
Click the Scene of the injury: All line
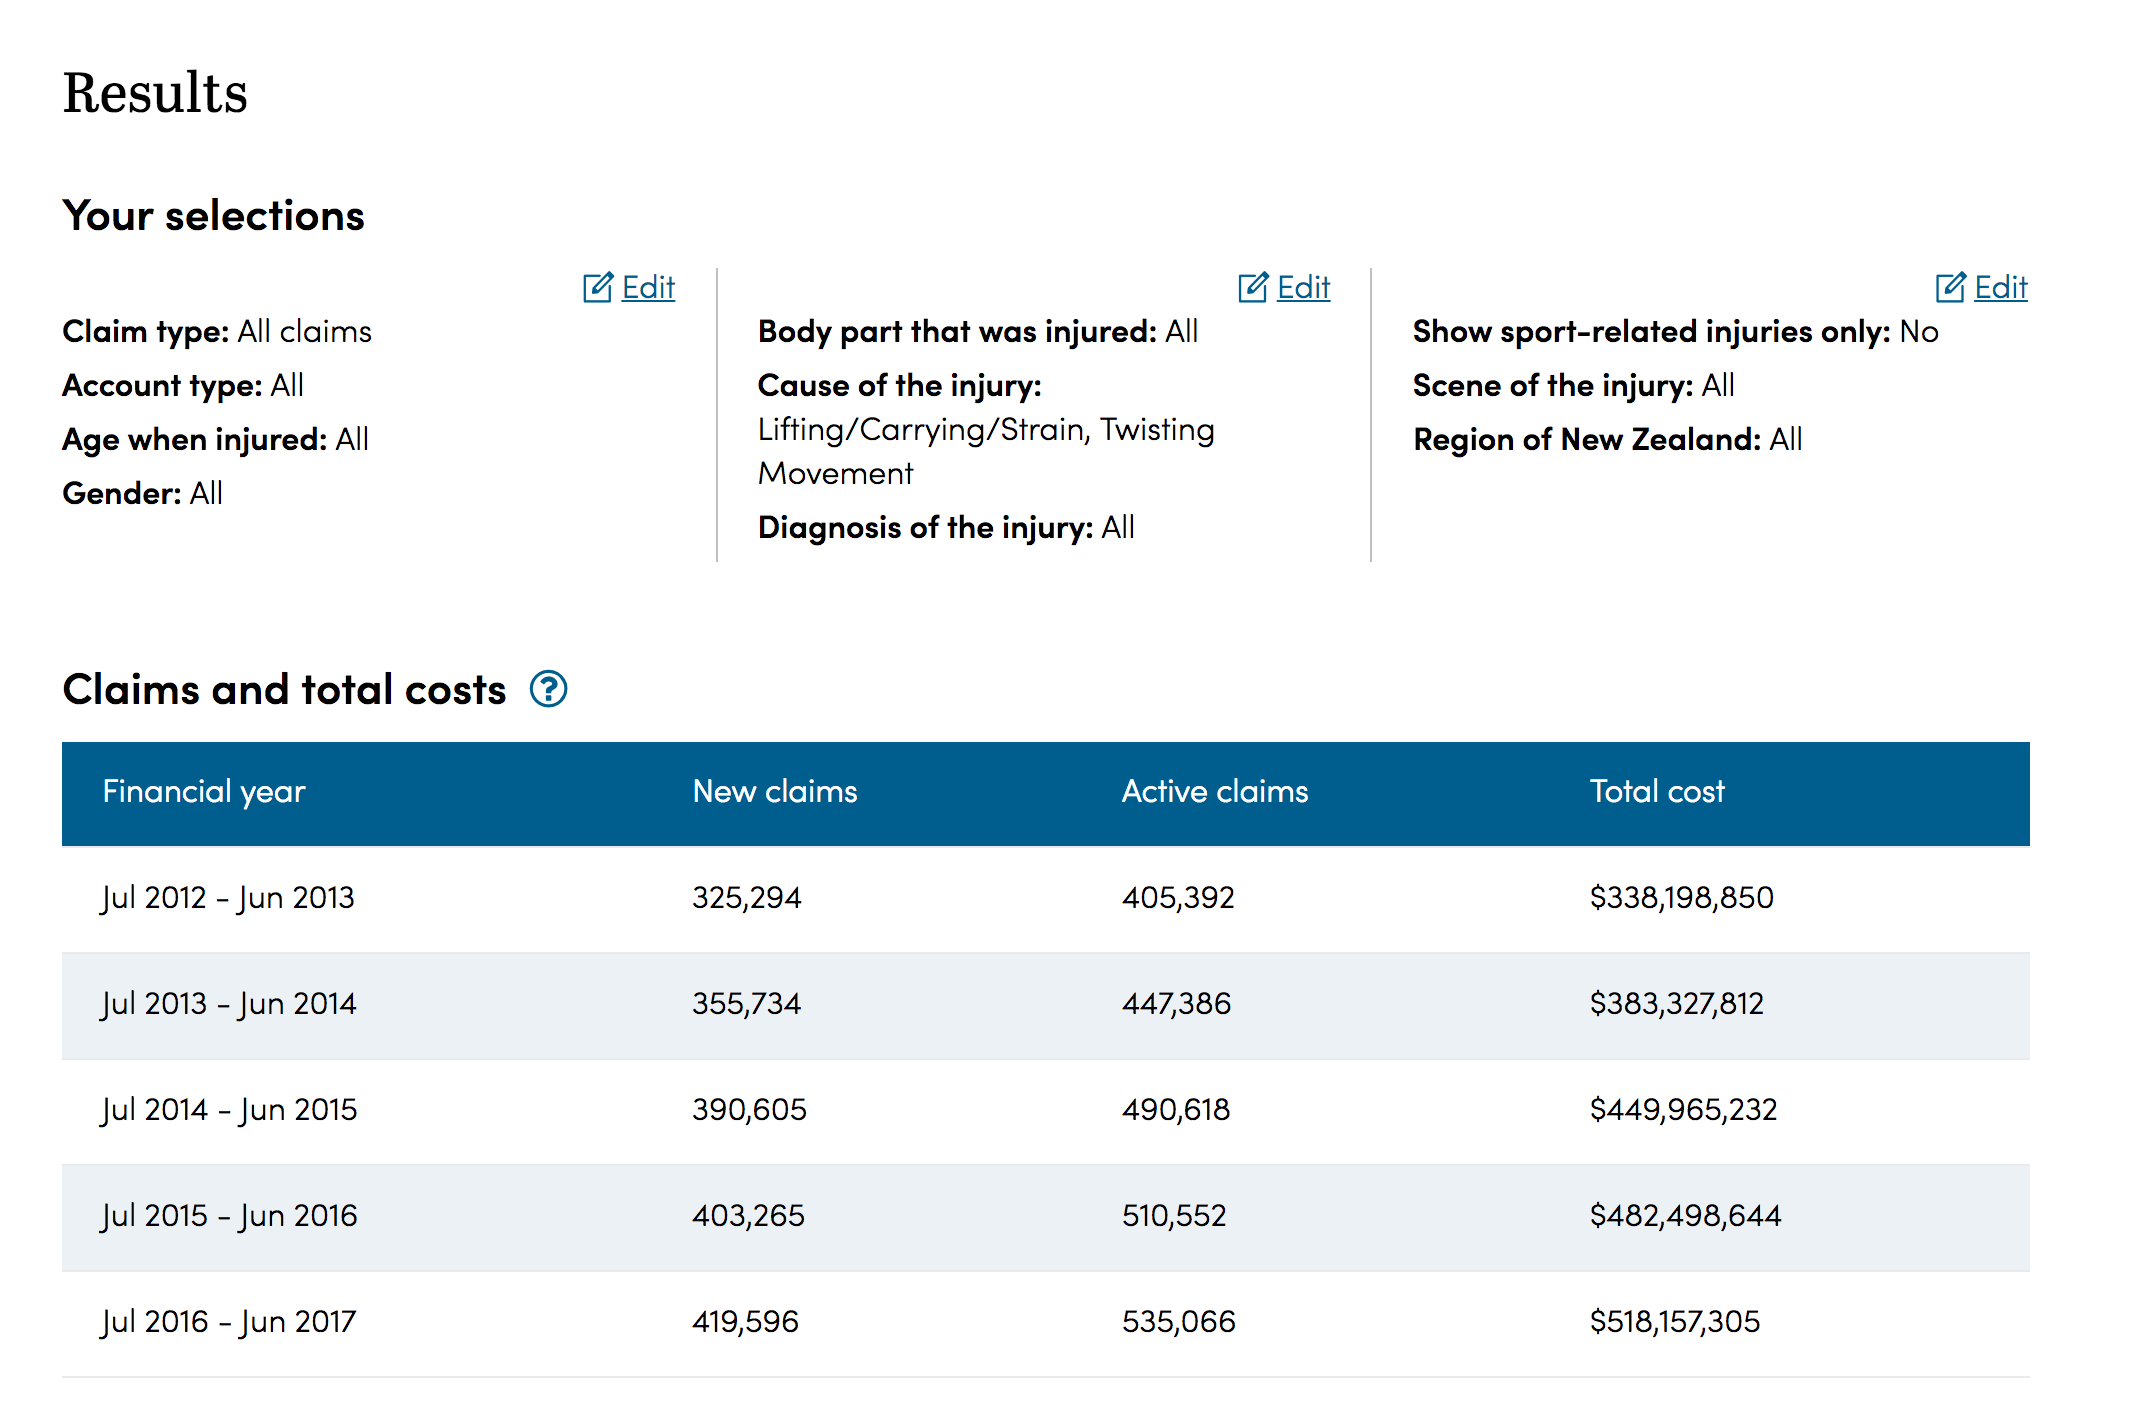pyautogui.click(x=1574, y=386)
